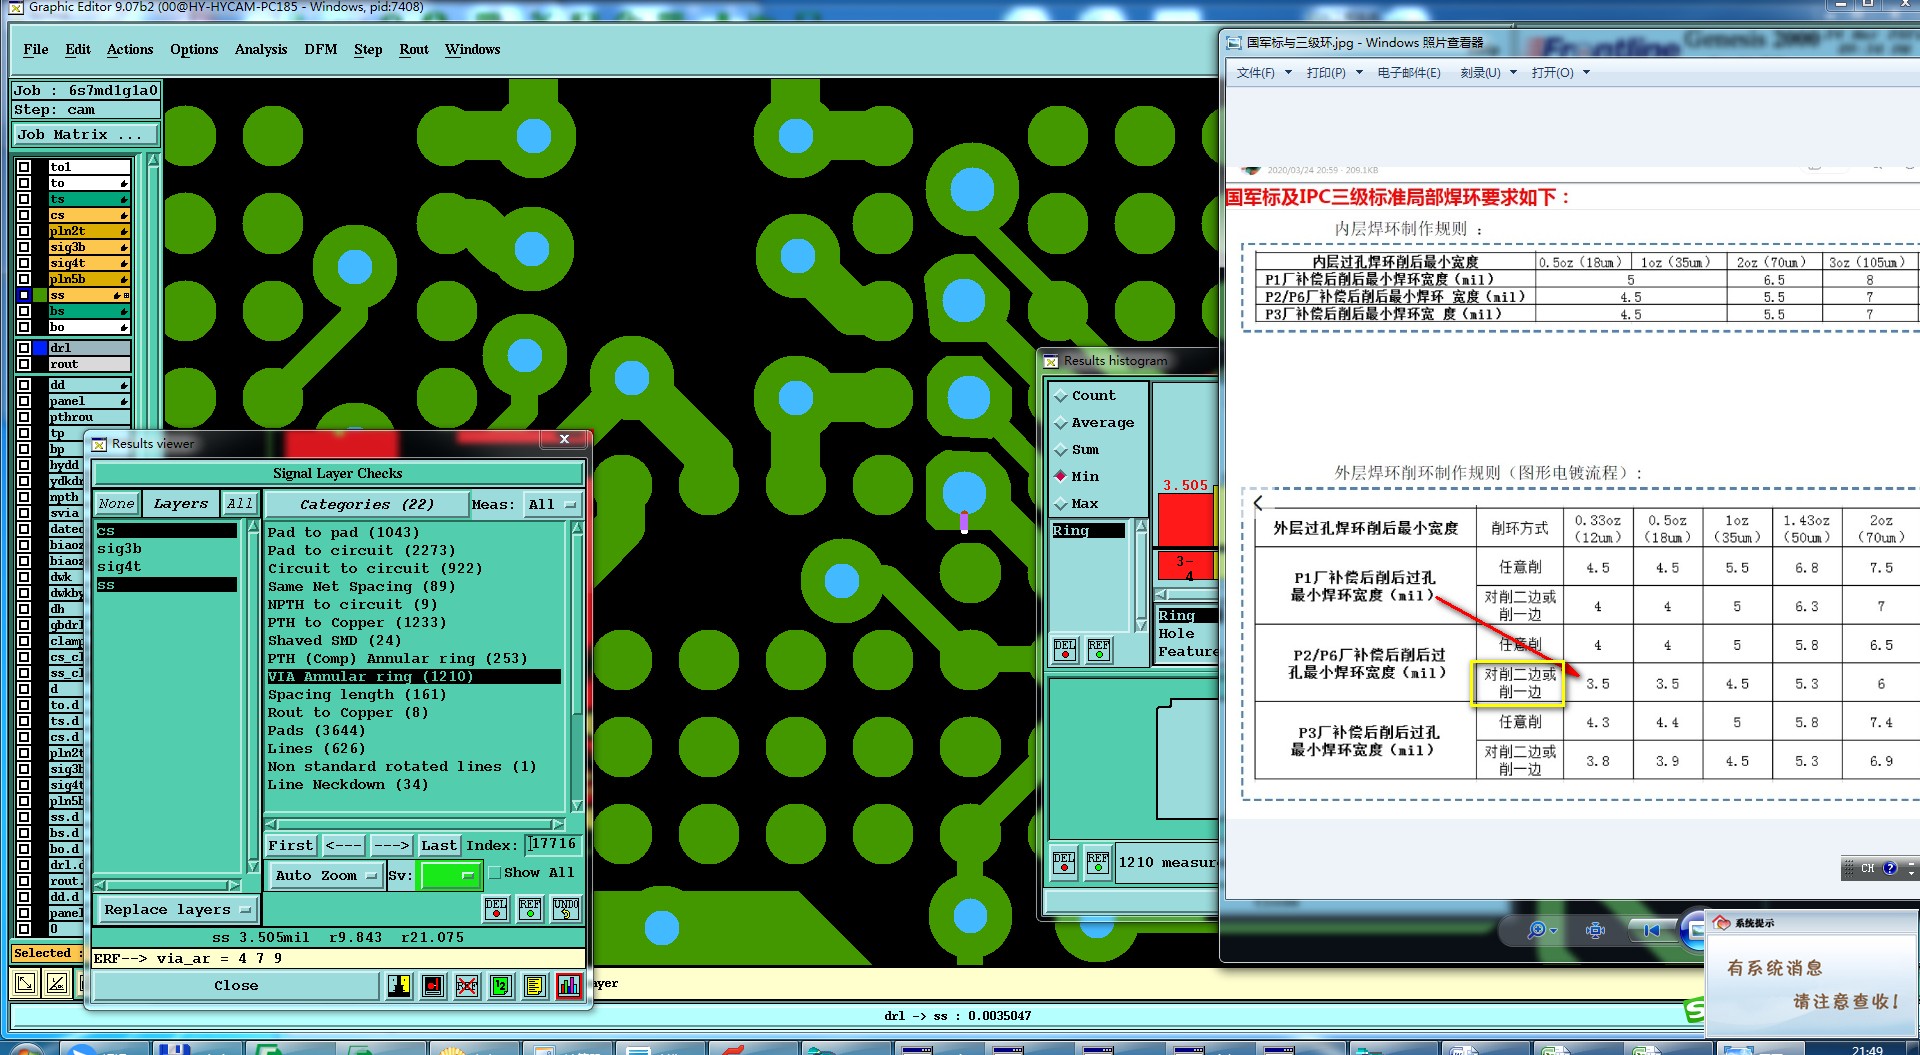1920x1055 pixels.
Task: Select the Min radio option
Action: [x=1061, y=476]
